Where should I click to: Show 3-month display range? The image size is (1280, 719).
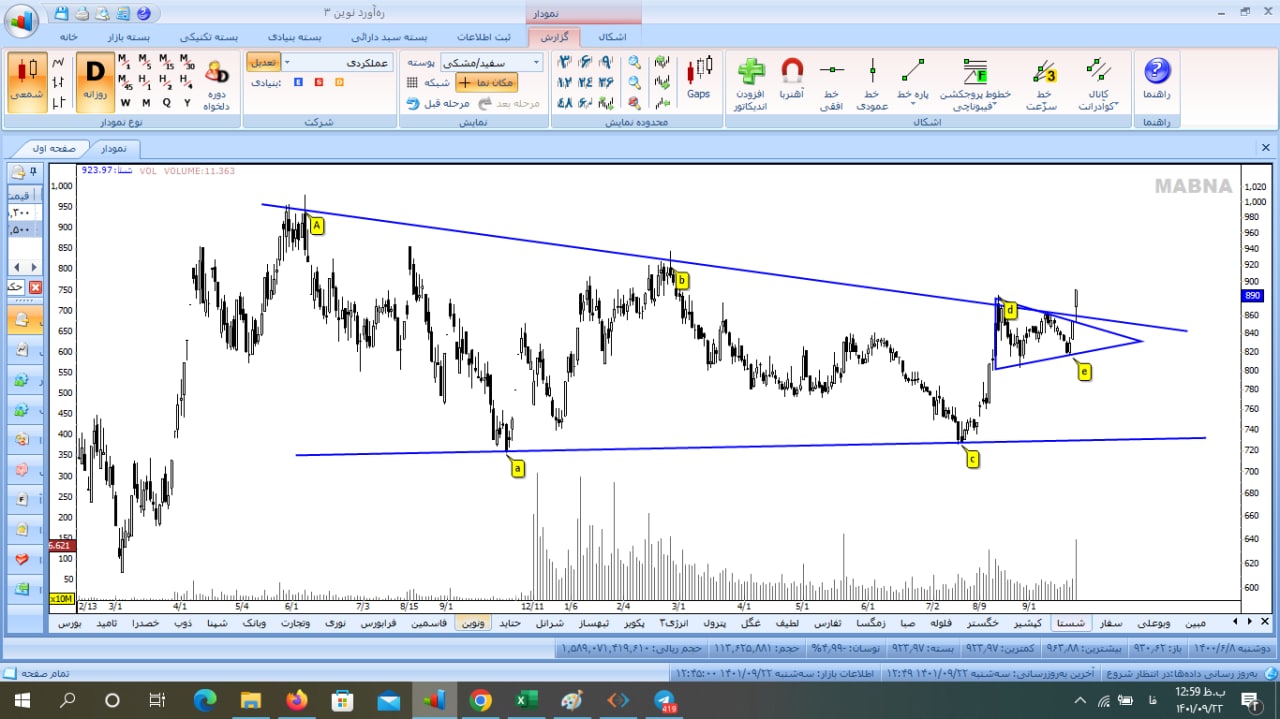click(x=564, y=63)
